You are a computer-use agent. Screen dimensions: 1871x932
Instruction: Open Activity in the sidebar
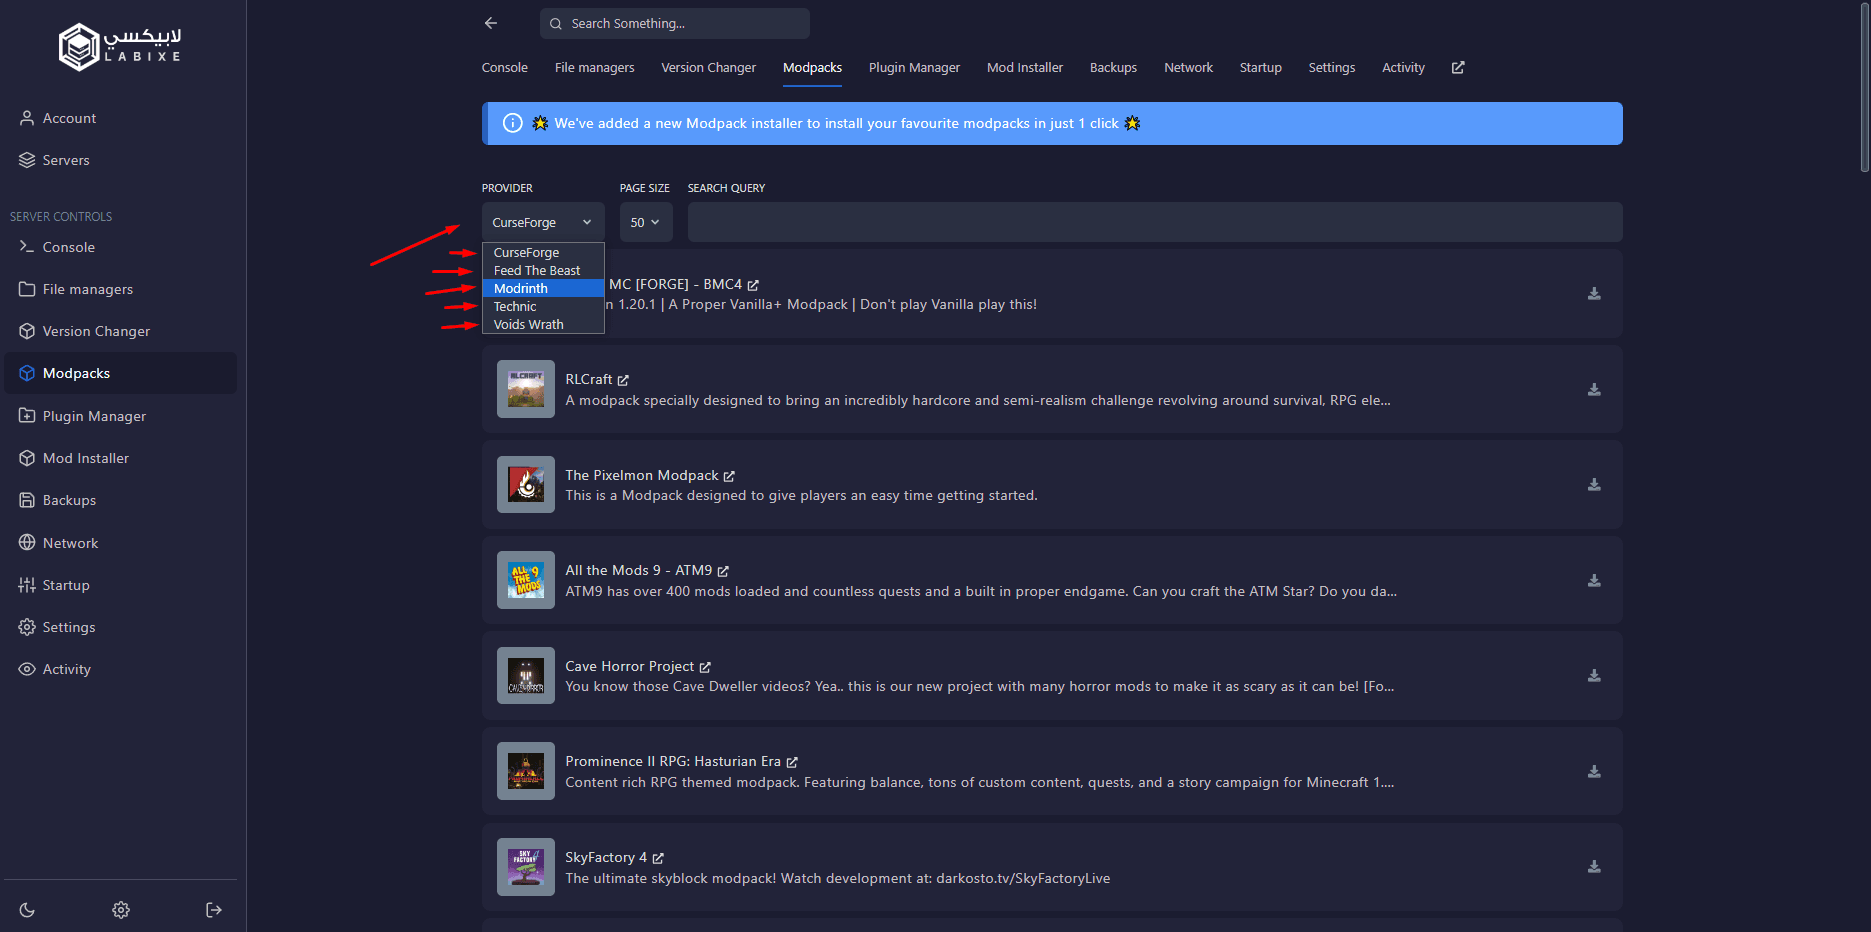[x=120, y=669]
